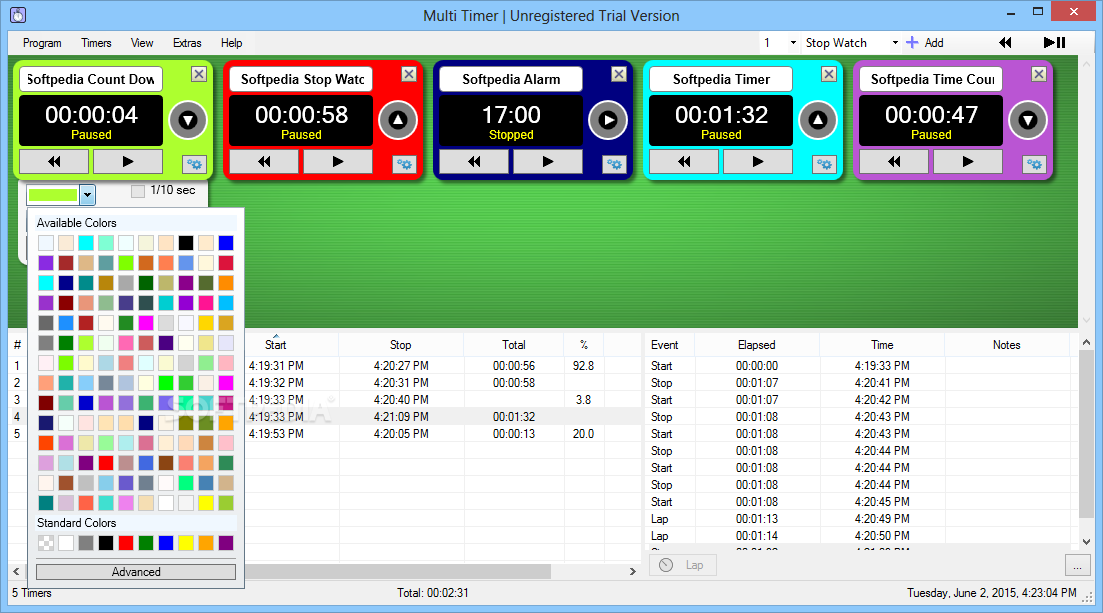Click right arrow of horizontal table scrollbar
This screenshot has width=1103, height=613.
pyautogui.click(x=632, y=571)
